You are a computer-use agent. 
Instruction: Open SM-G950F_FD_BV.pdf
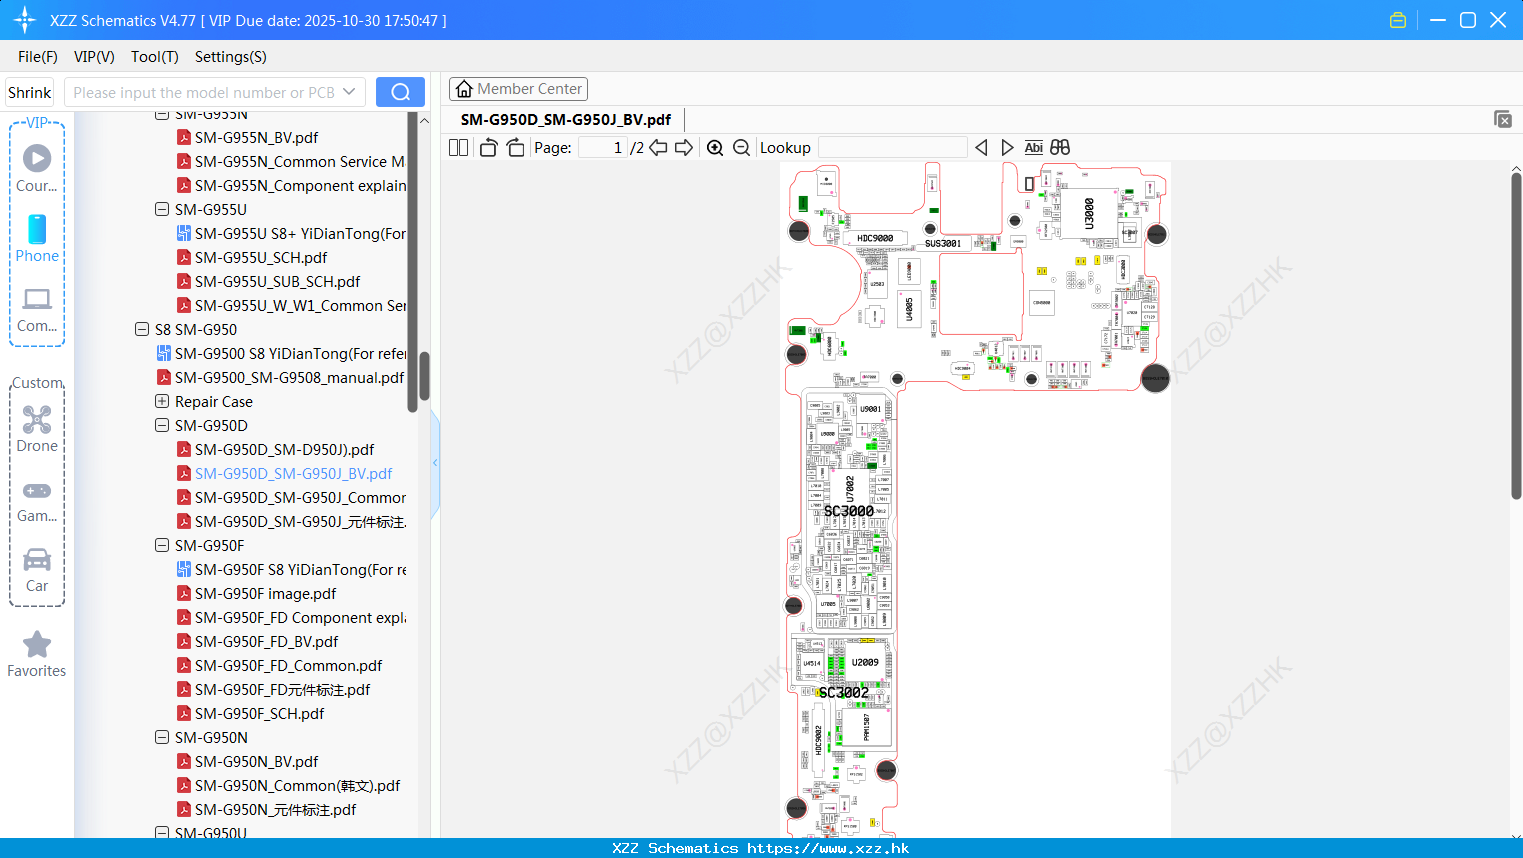[266, 641]
